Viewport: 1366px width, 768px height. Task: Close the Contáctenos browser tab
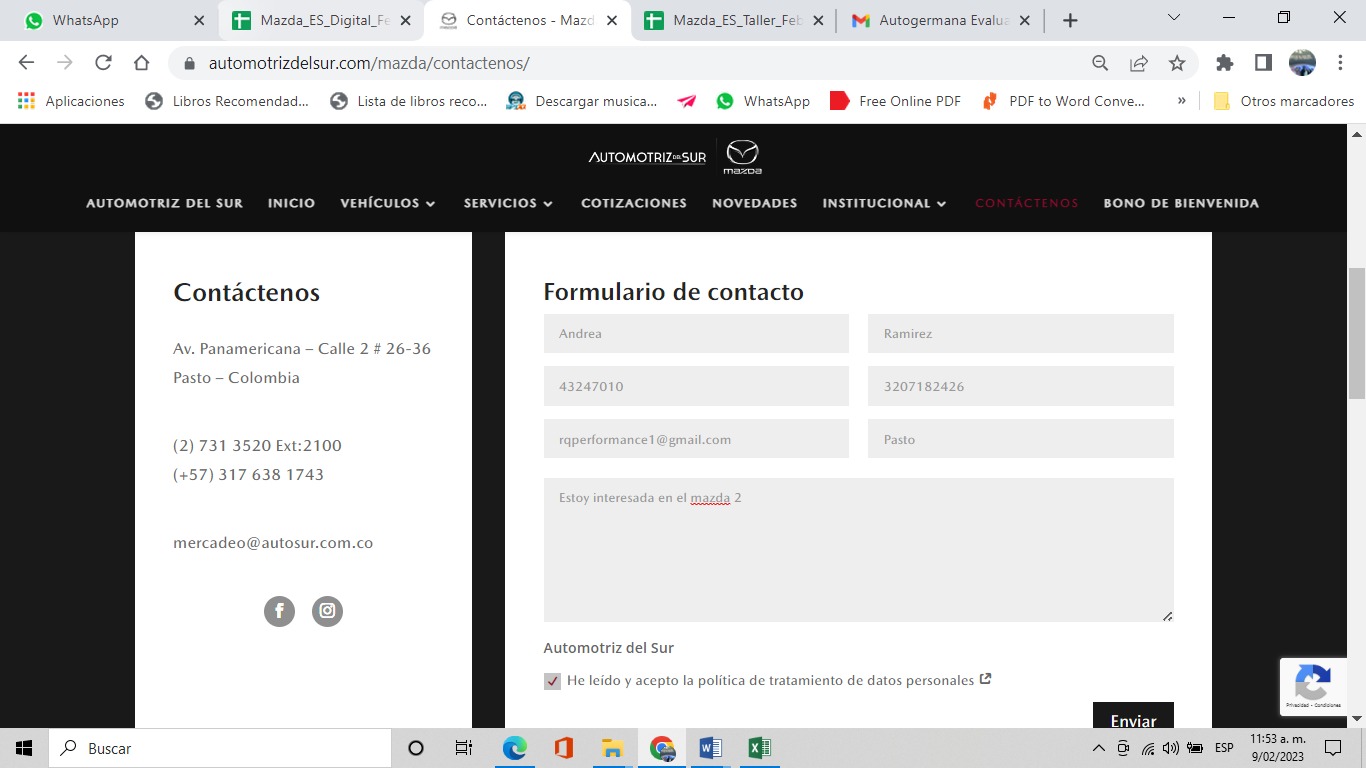coord(611,20)
